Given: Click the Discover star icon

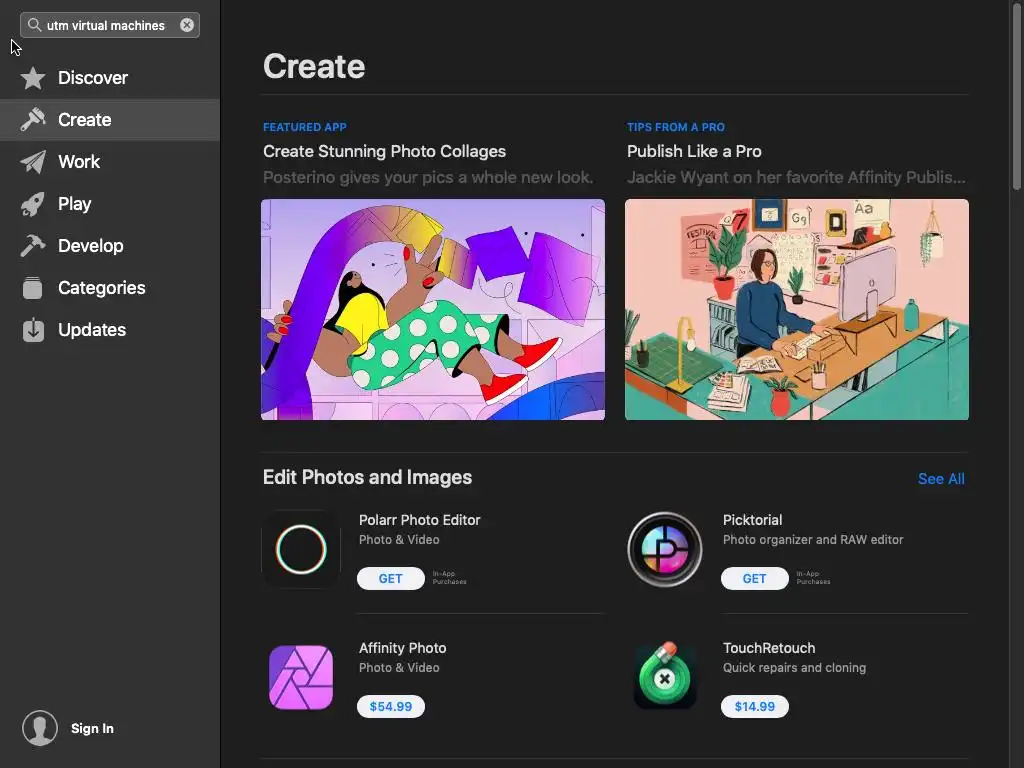Looking at the screenshot, I should (x=33, y=78).
